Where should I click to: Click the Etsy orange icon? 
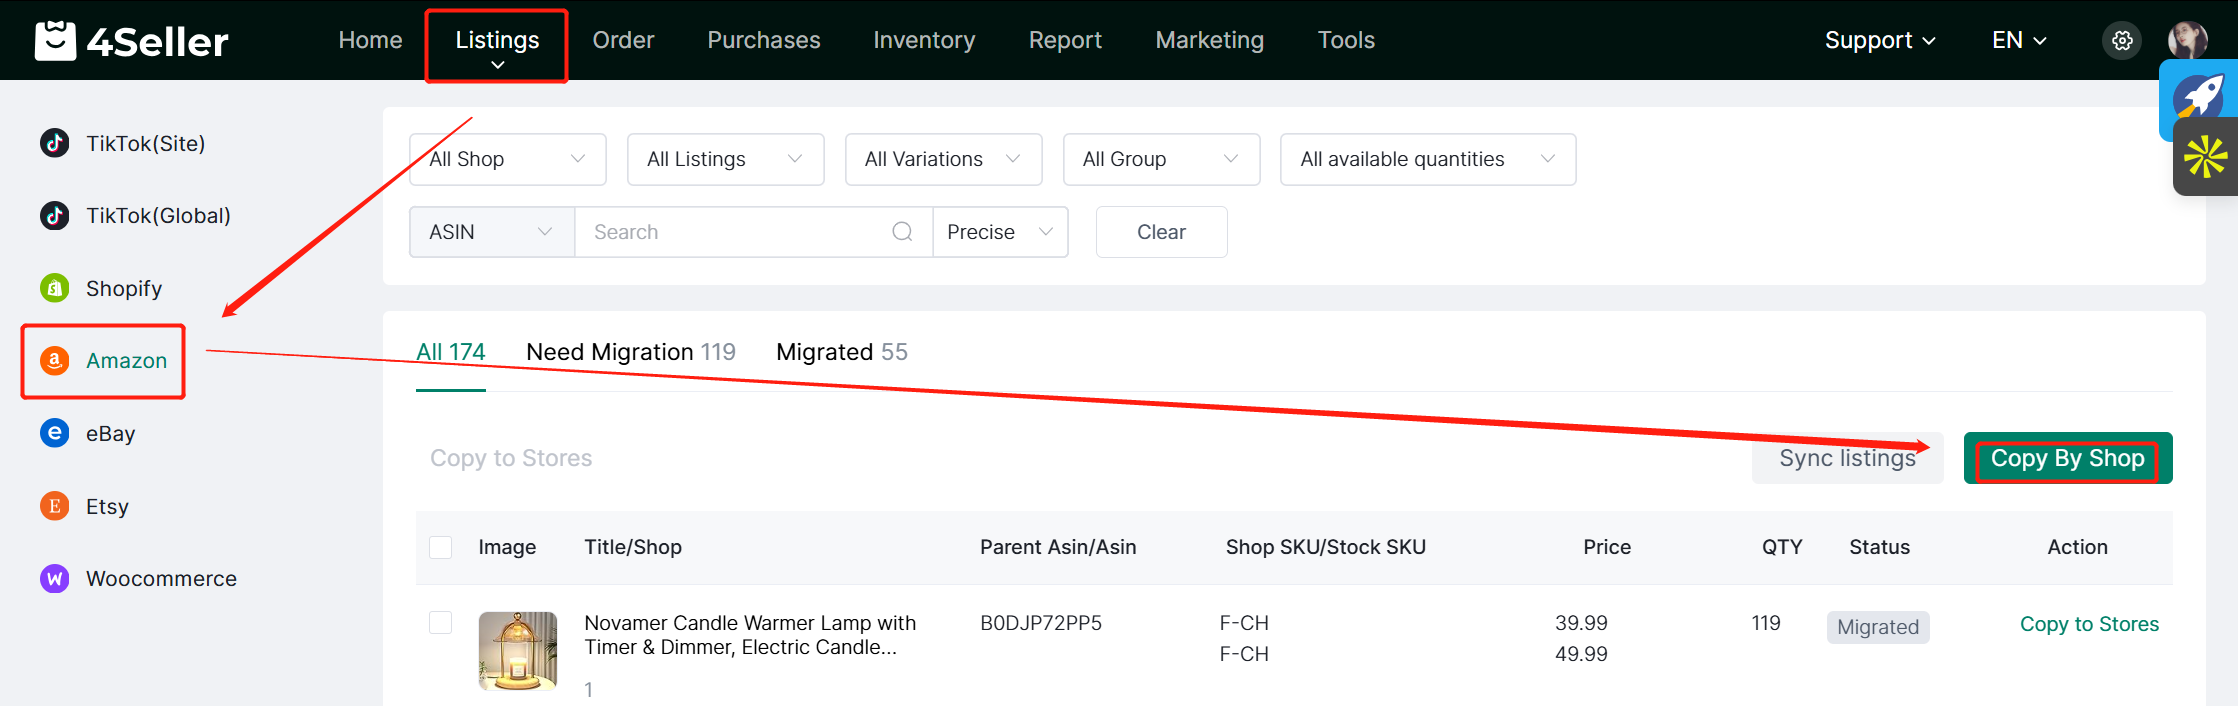coord(55,506)
